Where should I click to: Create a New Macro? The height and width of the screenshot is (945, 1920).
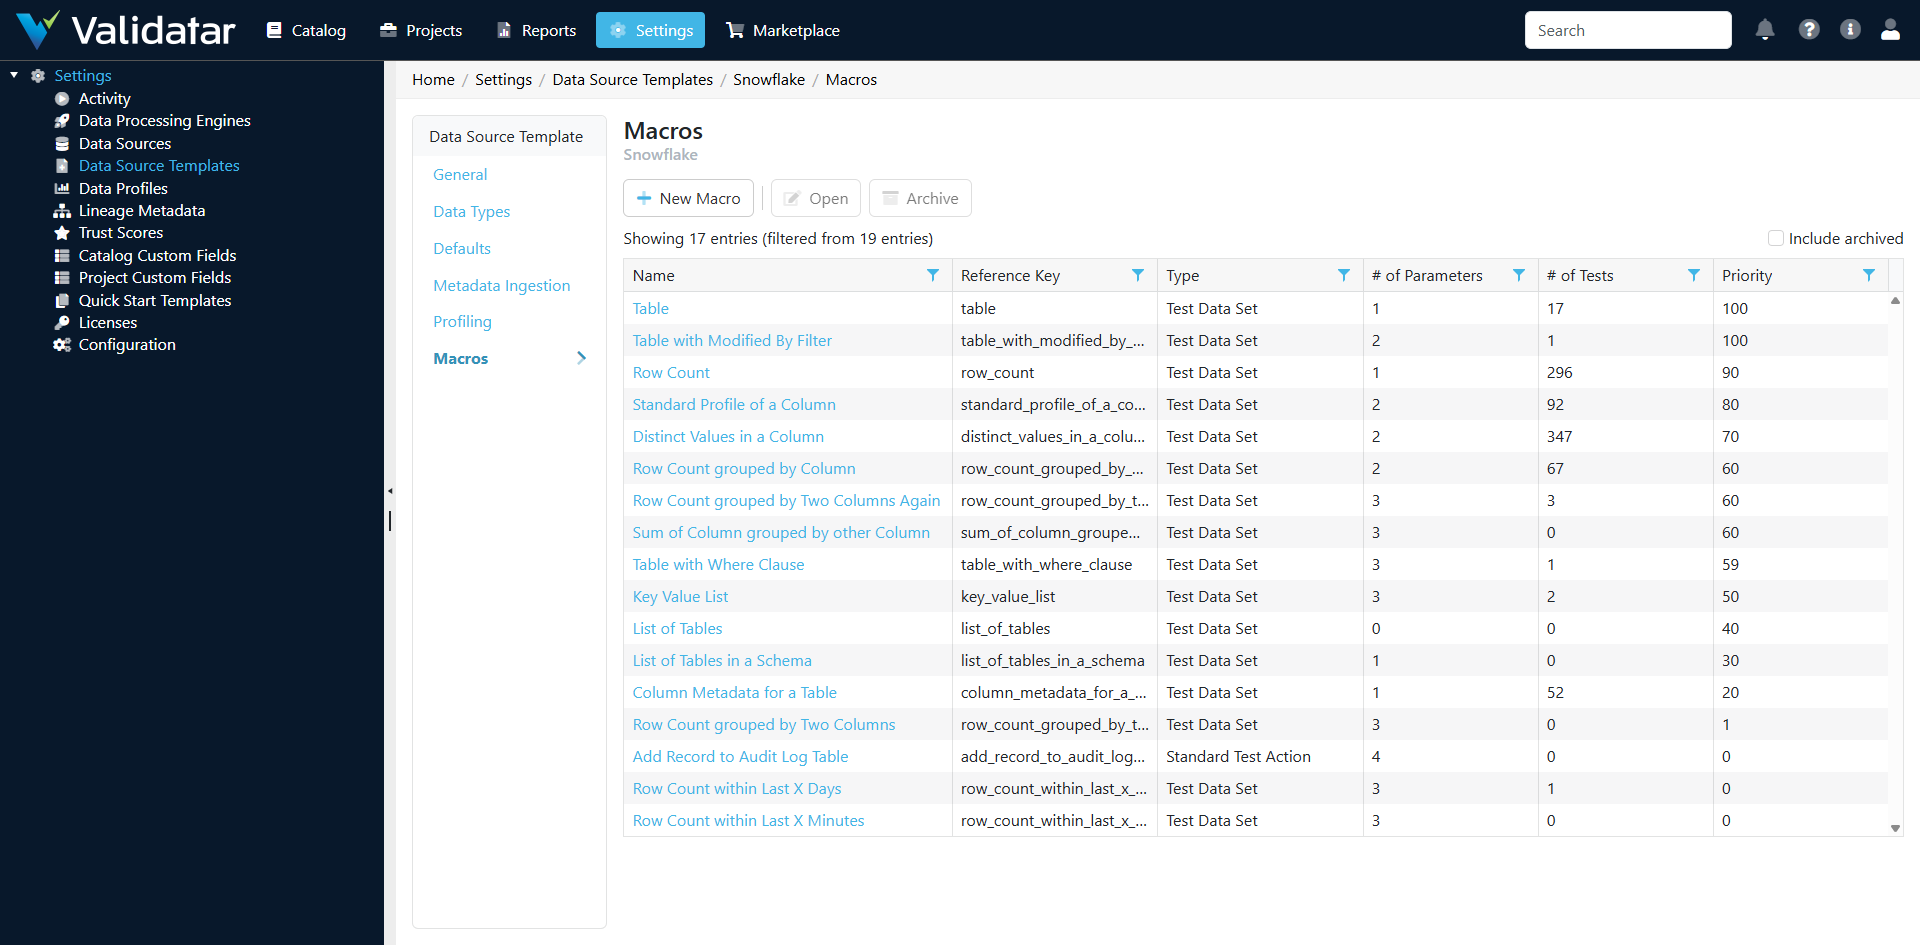[688, 197]
